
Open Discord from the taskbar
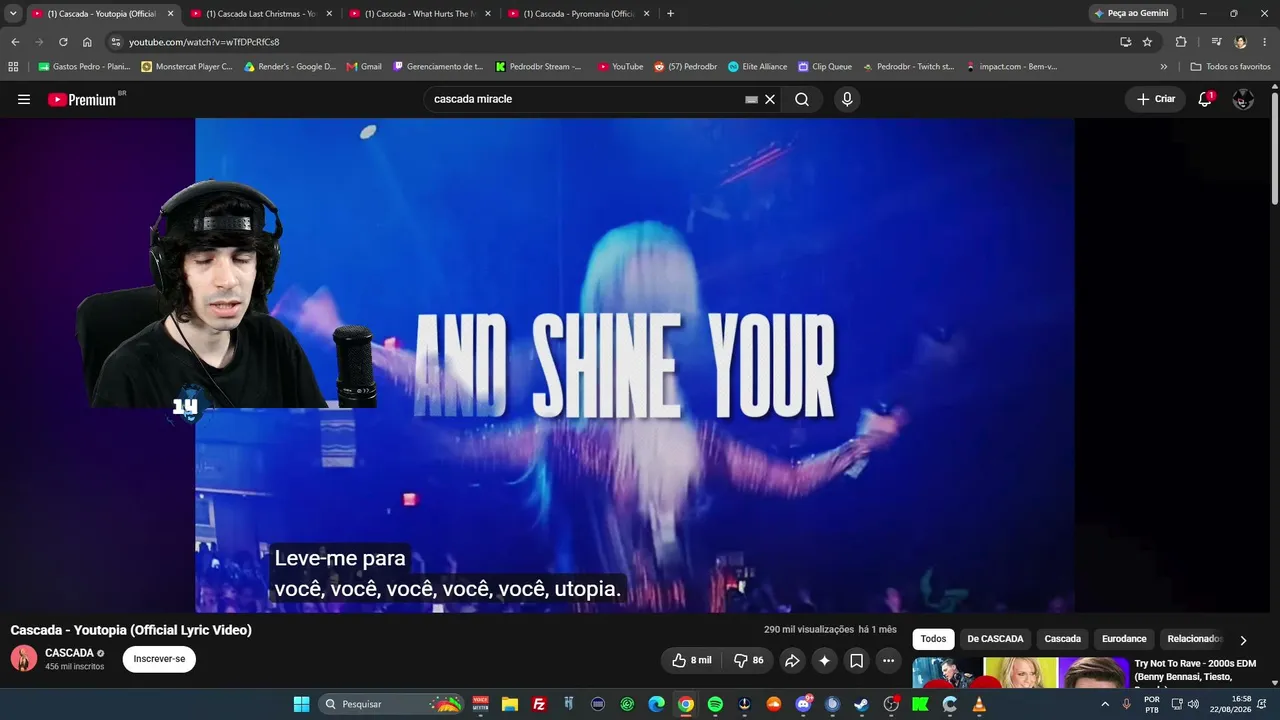click(x=803, y=704)
